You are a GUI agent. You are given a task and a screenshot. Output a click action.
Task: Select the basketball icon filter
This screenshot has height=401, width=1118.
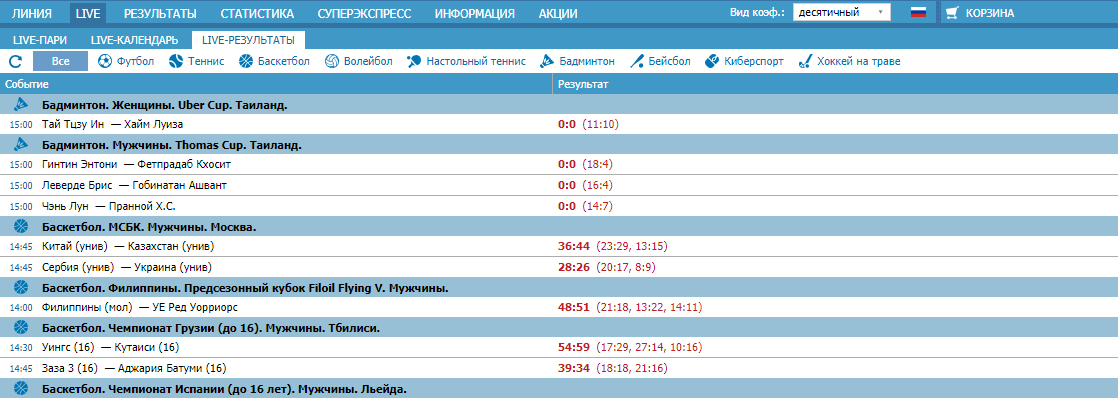[246, 61]
